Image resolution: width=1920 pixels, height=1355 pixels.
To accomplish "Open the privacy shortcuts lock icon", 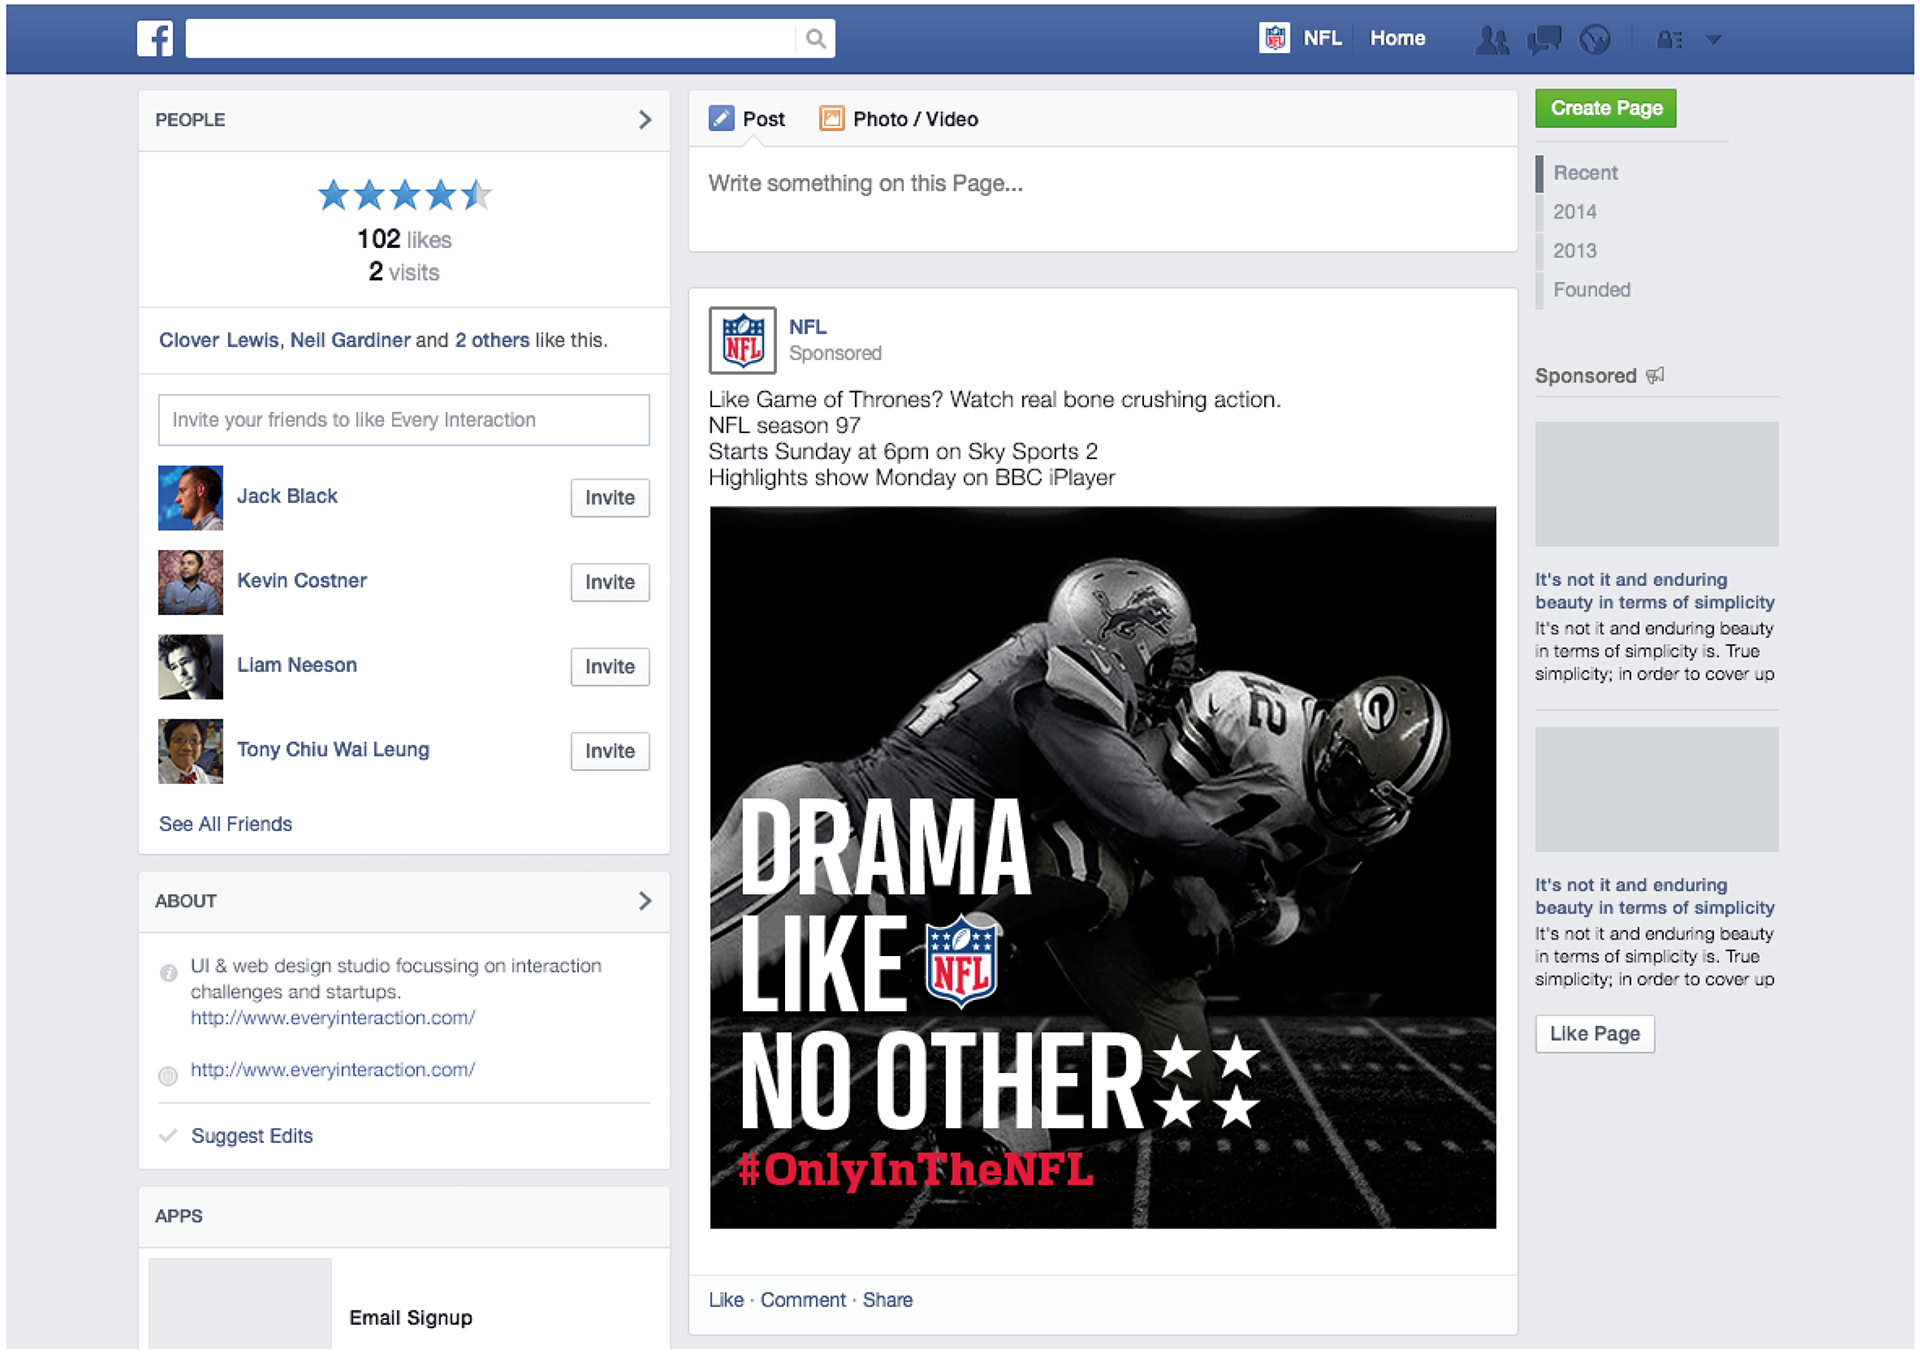I will pyautogui.click(x=1669, y=40).
